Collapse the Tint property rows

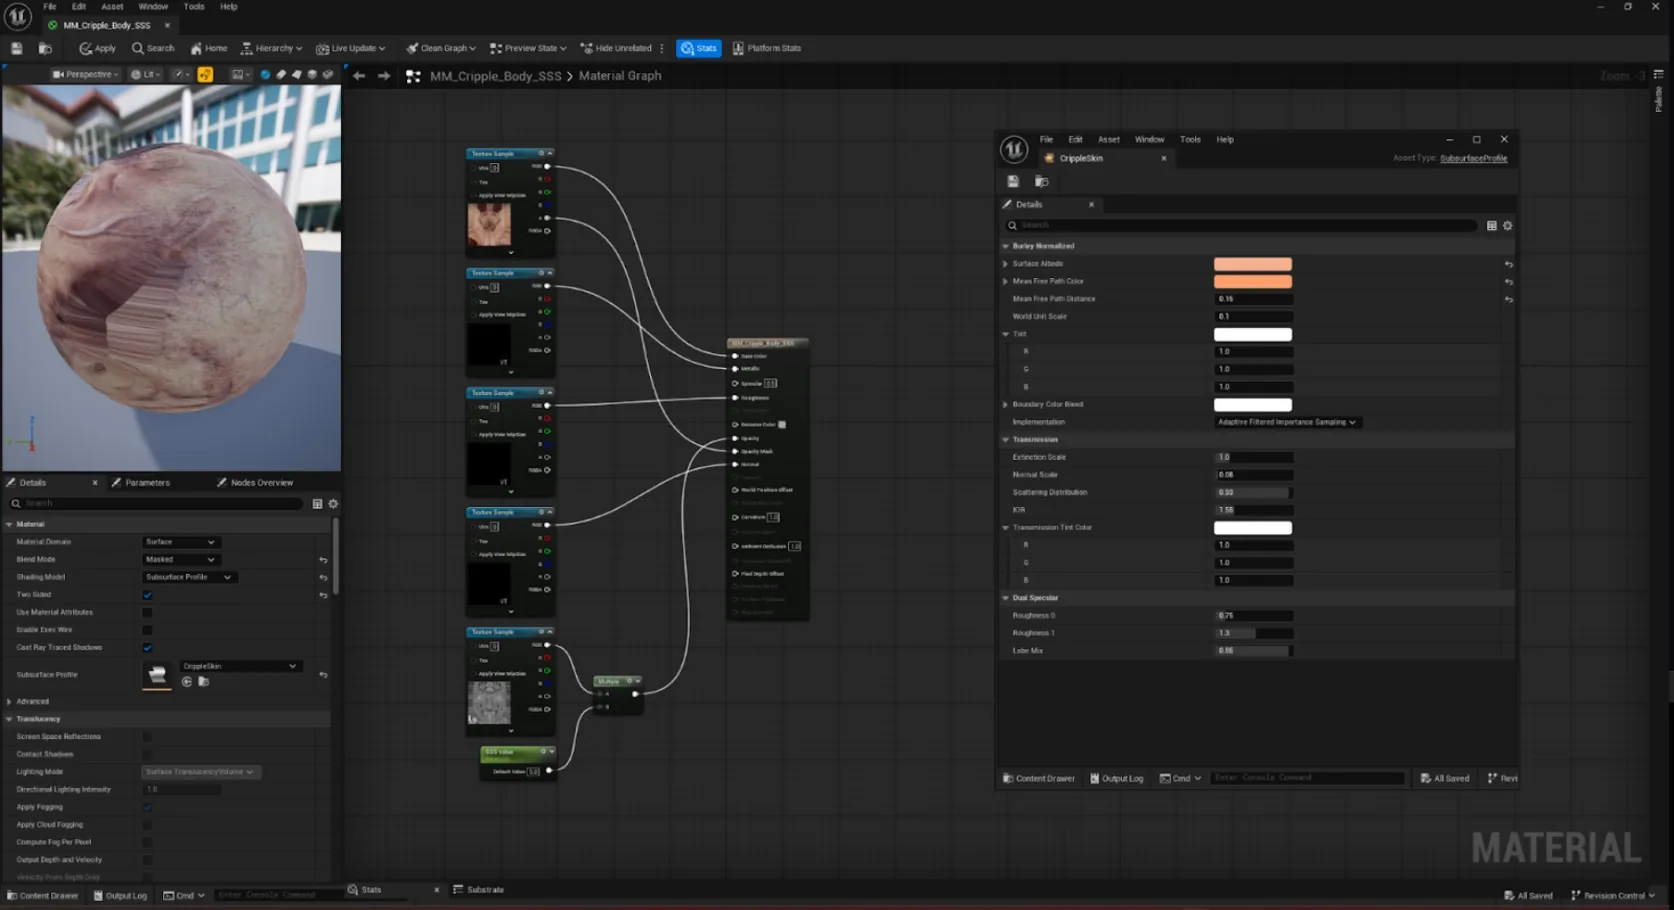pos(1006,334)
